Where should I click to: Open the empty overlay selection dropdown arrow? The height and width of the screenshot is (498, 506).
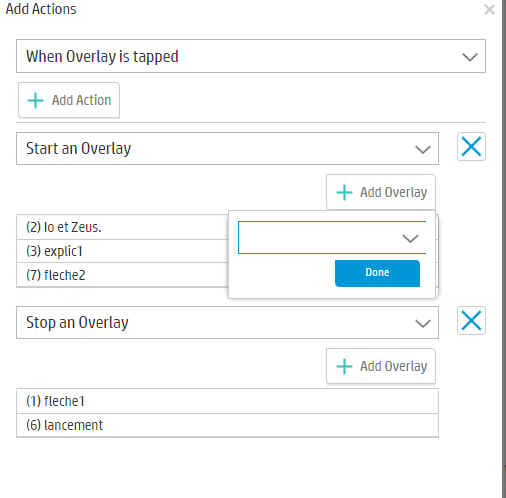click(x=410, y=238)
